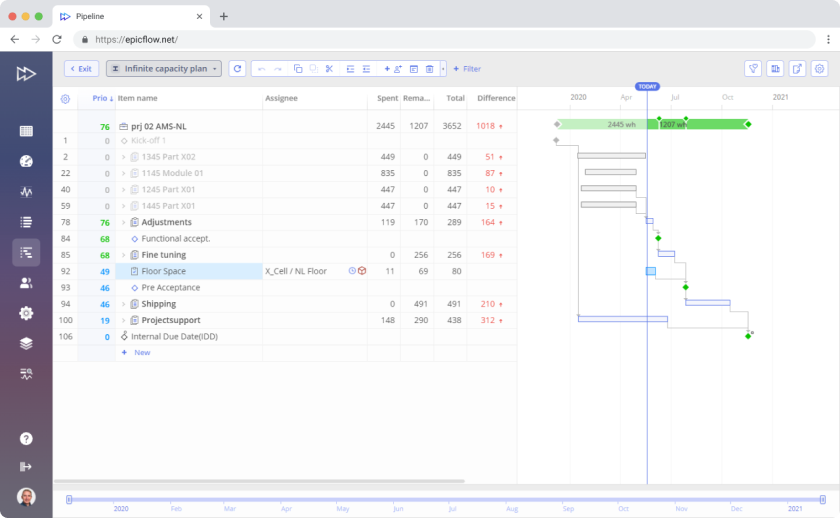
Task: Sort by the Prio column header
Action: tap(102, 98)
